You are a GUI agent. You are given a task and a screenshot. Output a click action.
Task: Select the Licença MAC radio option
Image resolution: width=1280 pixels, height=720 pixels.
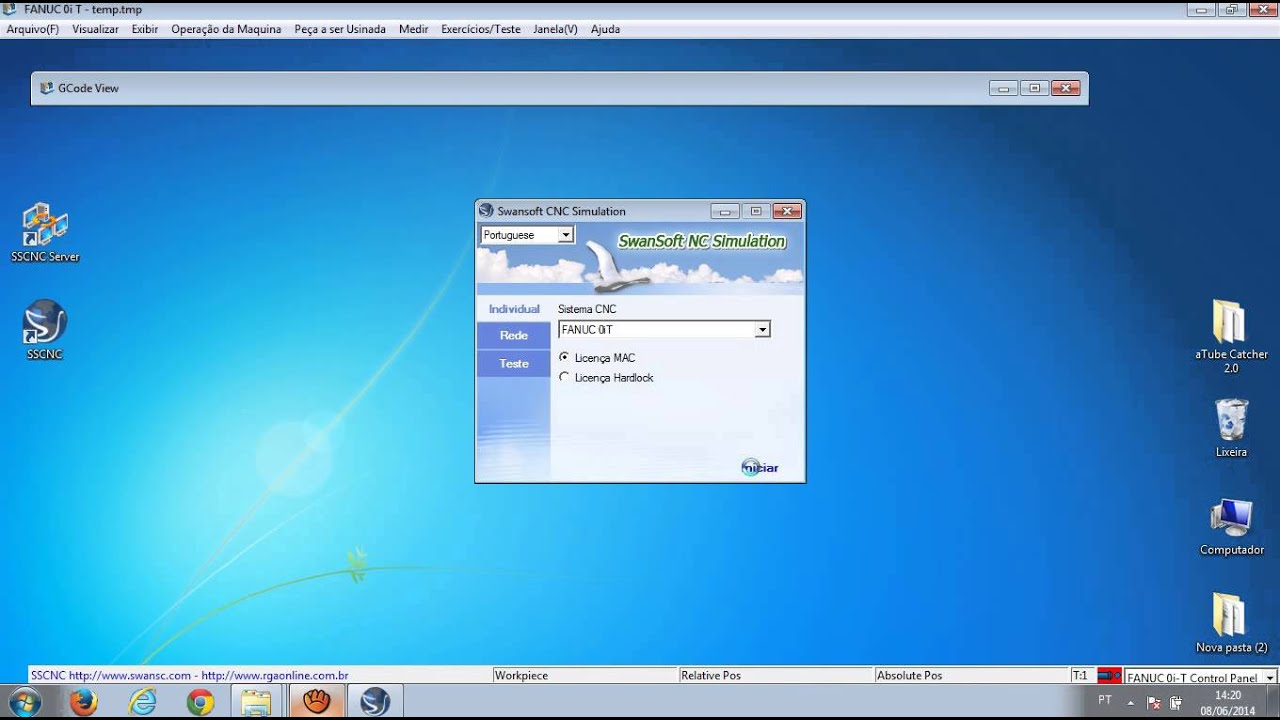click(x=564, y=357)
